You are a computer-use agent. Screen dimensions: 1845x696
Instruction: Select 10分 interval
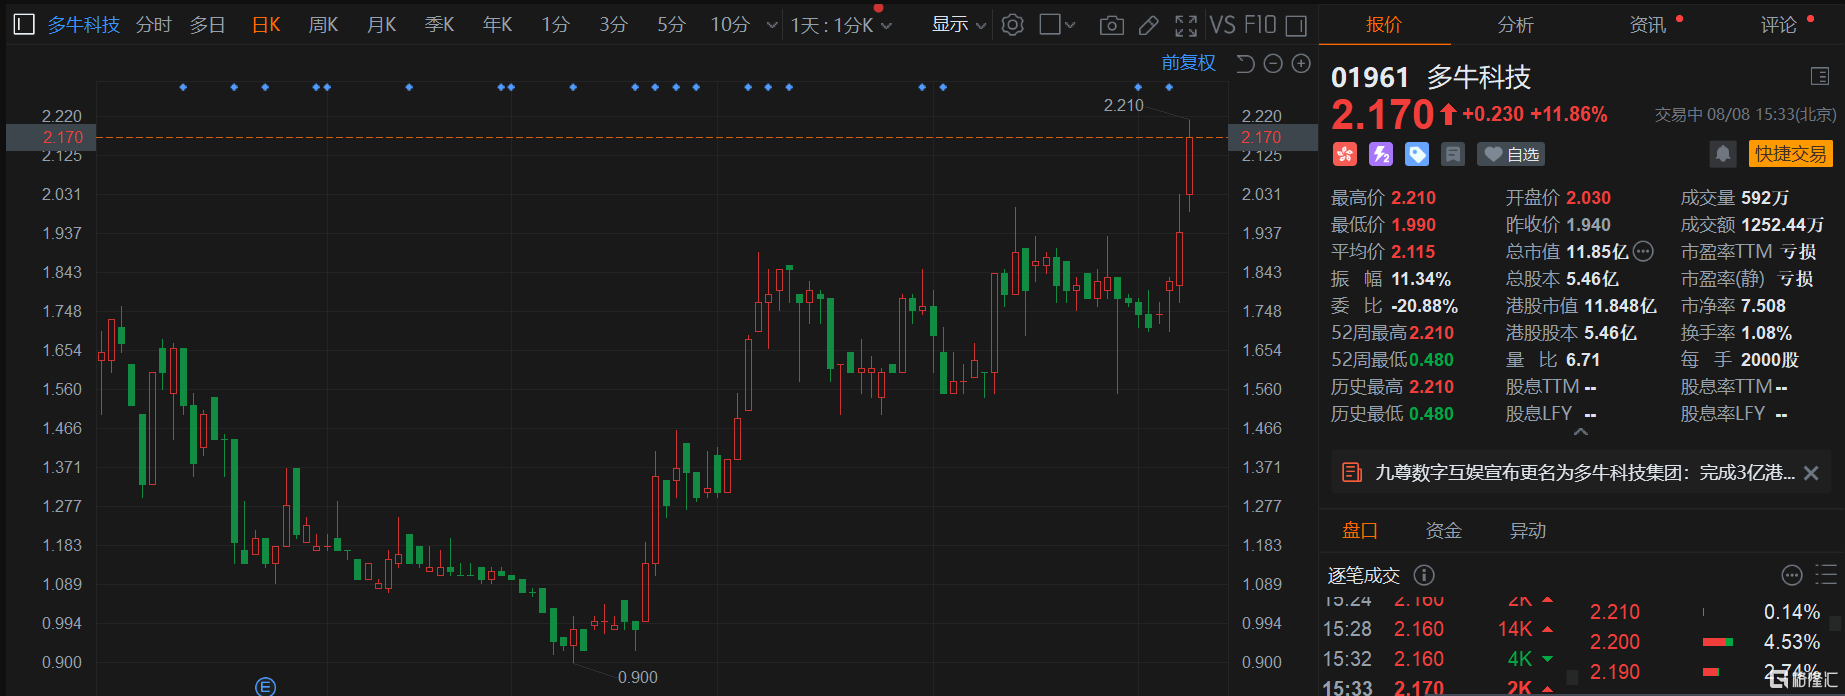(x=730, y=24)
